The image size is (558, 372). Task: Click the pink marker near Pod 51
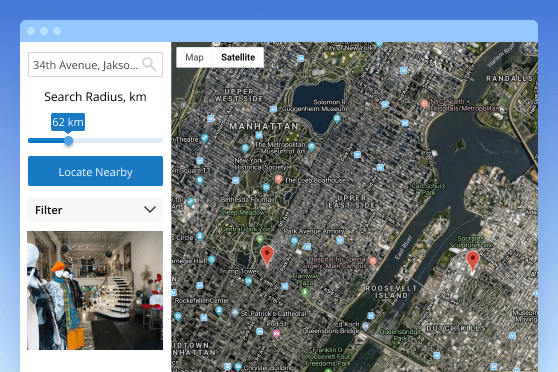[x=277, y=334]
